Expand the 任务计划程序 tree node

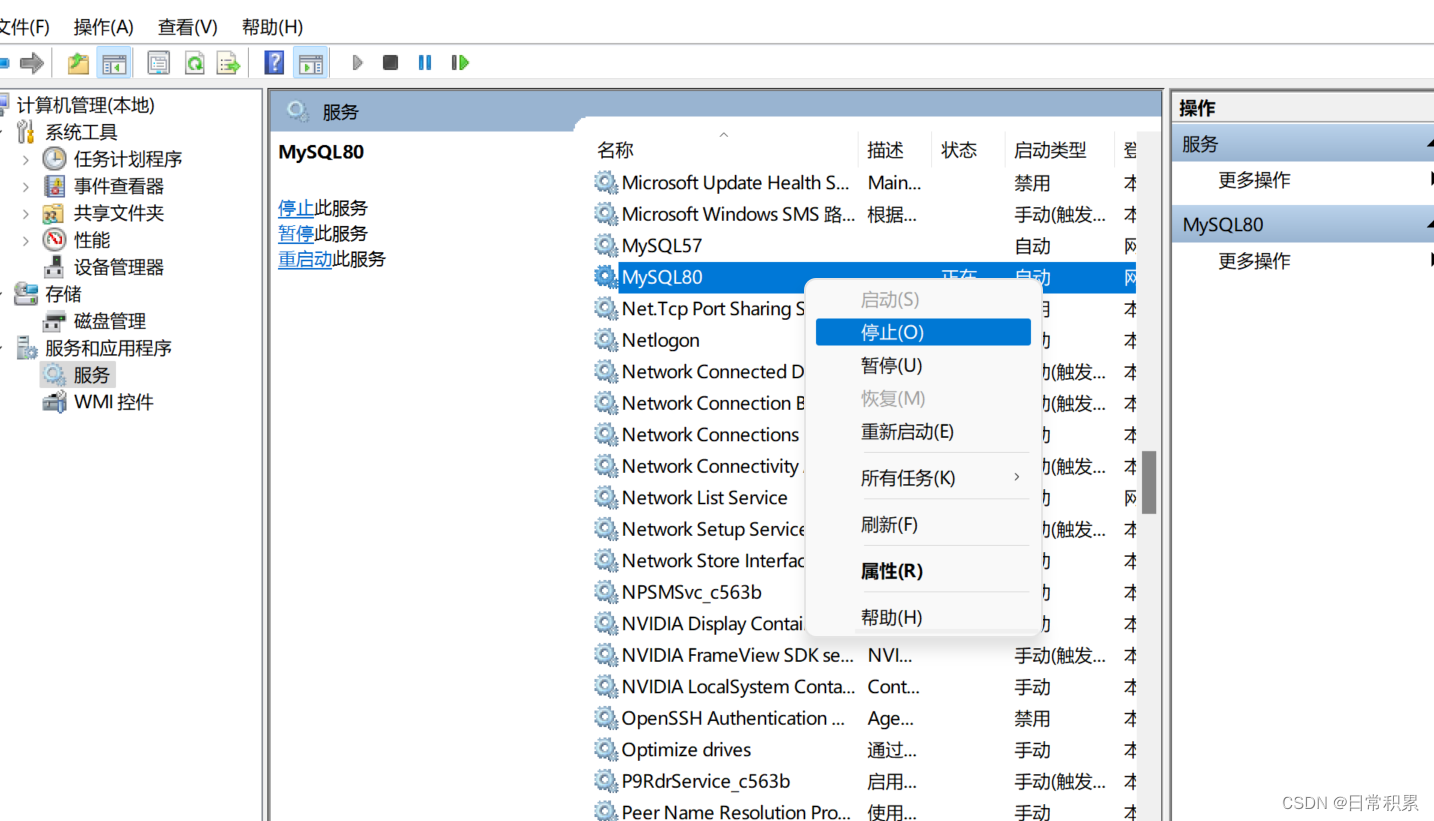click(x=26, y=159)
